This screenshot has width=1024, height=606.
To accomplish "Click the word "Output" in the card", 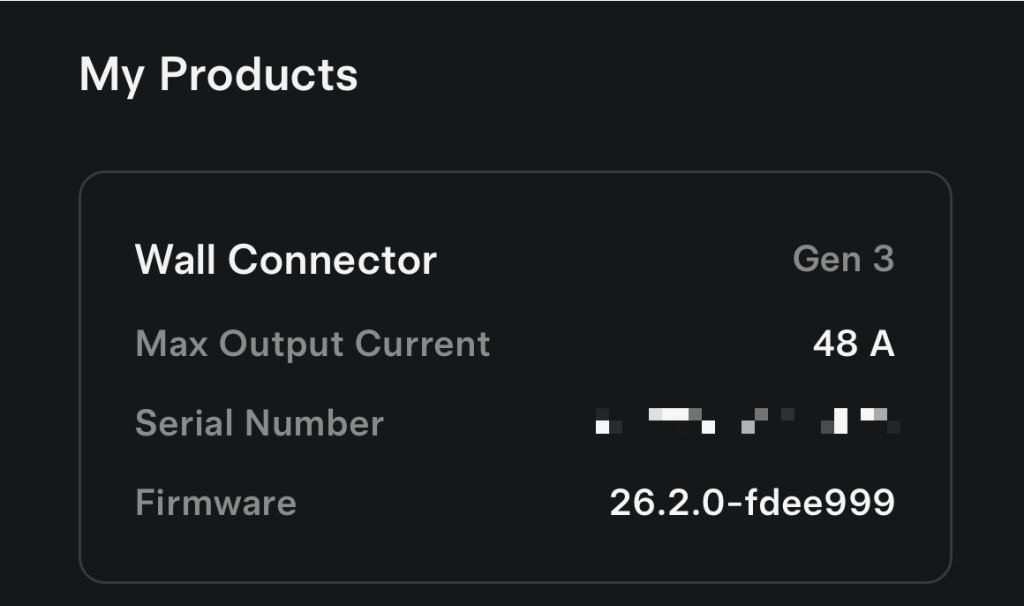I will [x=282, y=344].
